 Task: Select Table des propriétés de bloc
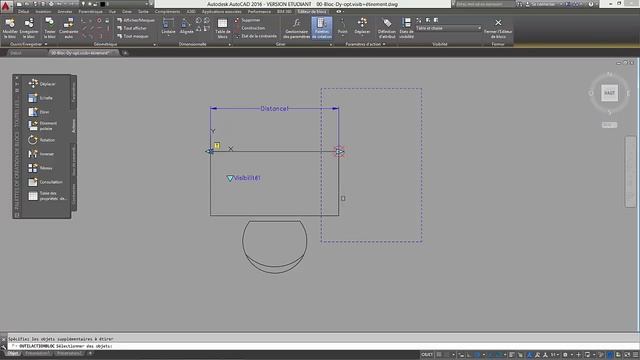click(47, 196)
